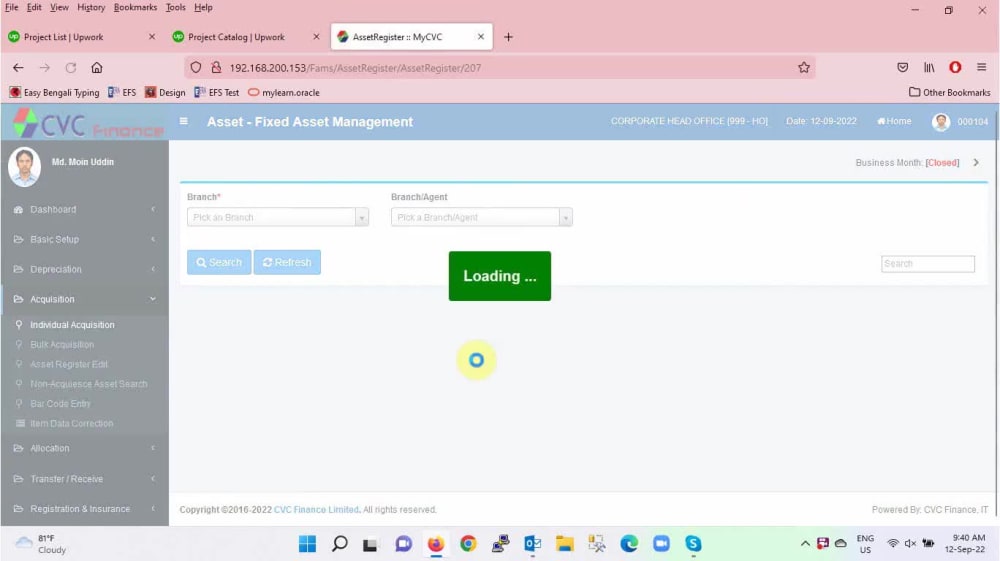The image size is (1000, 561).
Task: Click the Opera extension icon in toolbar
Action: coord(955,68)
